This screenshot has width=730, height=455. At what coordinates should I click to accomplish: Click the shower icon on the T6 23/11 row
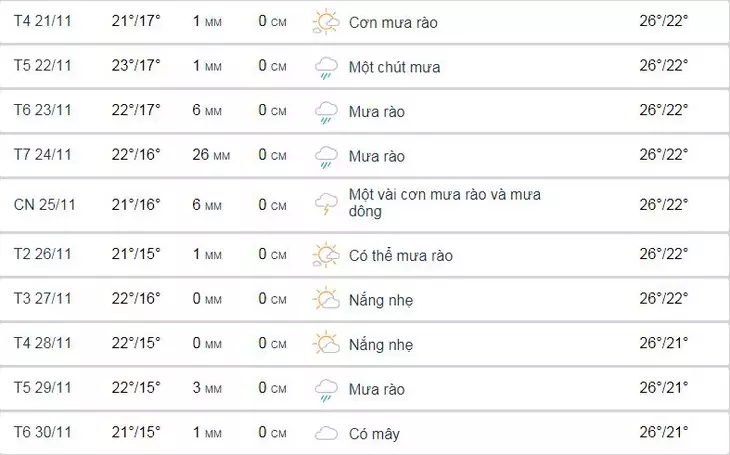(326, 112)
